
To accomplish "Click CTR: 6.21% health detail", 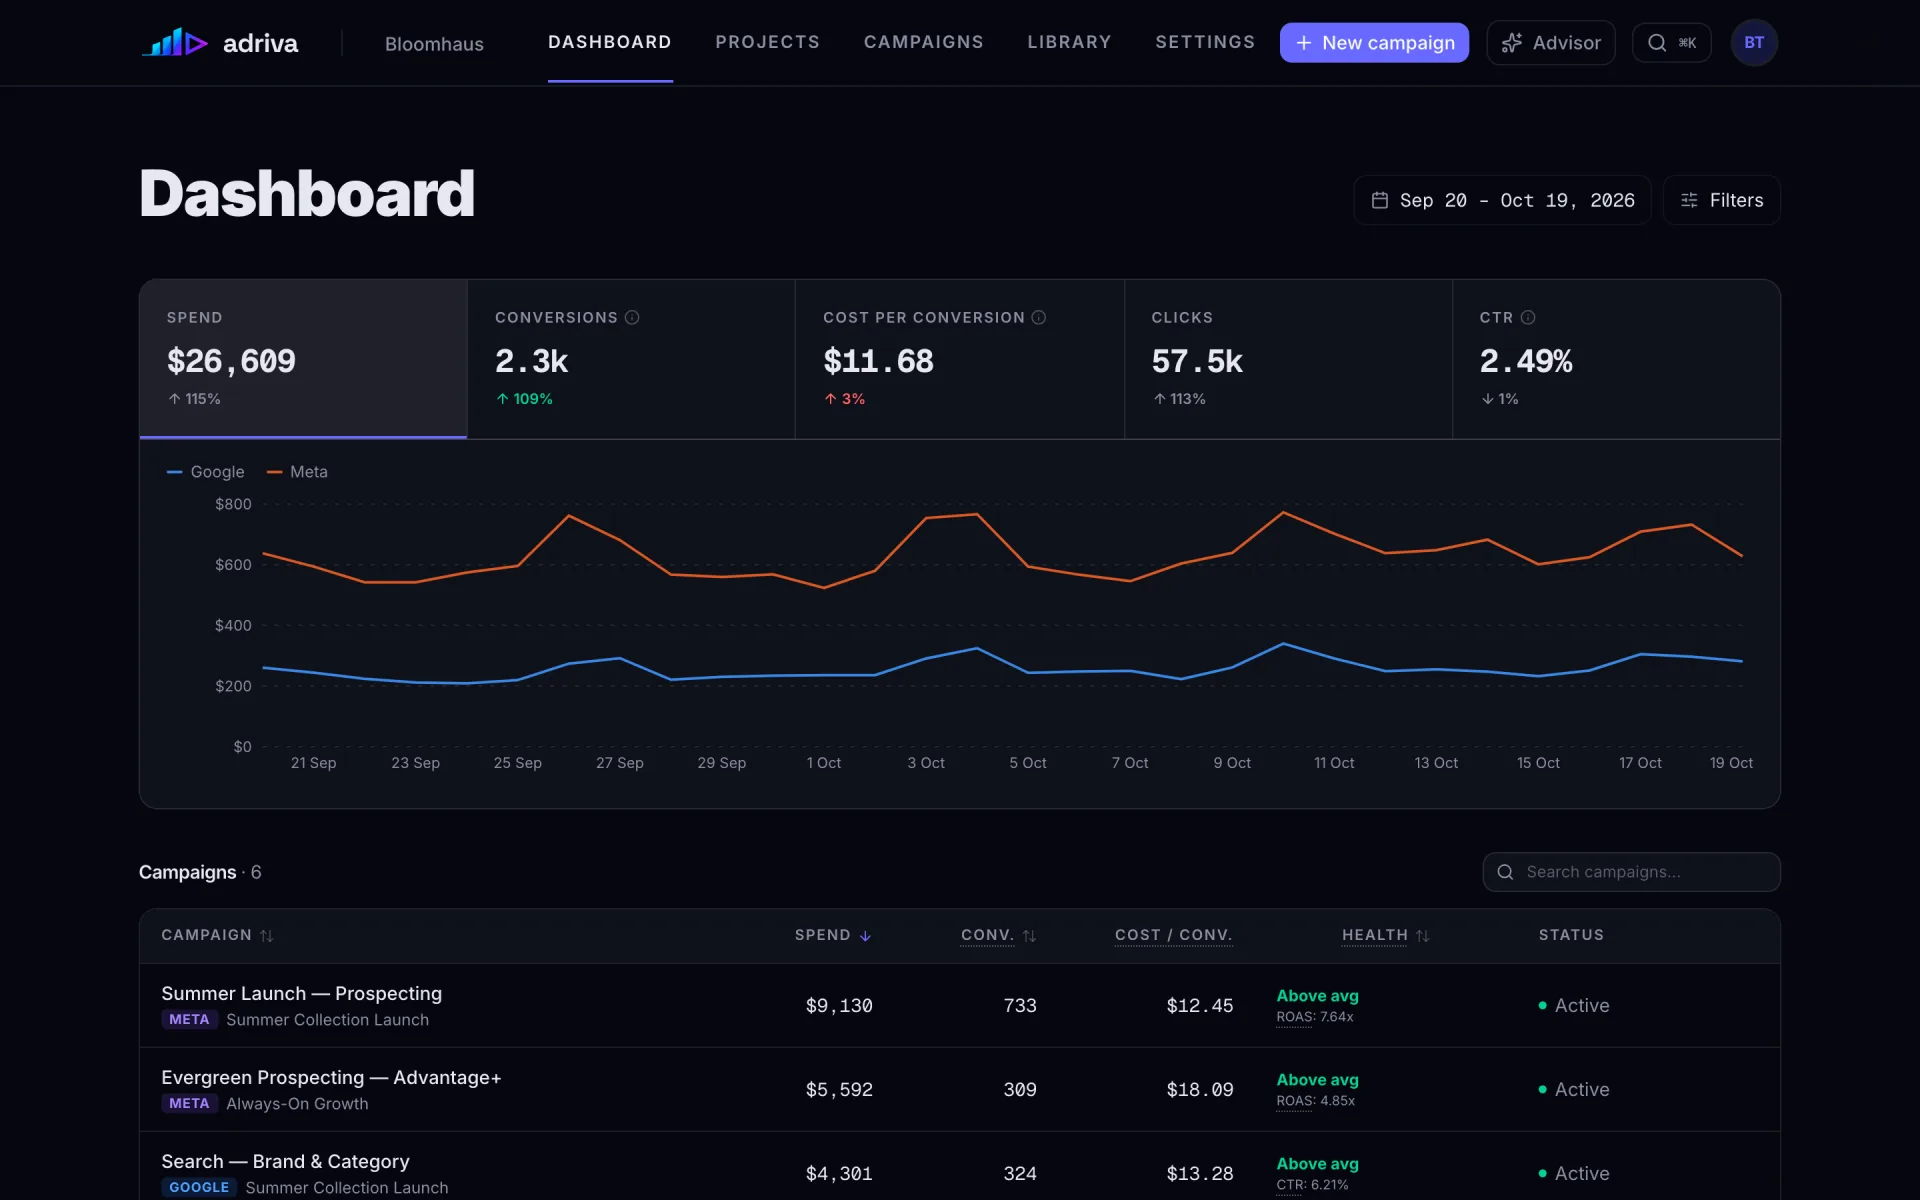I will 1312,1185.
